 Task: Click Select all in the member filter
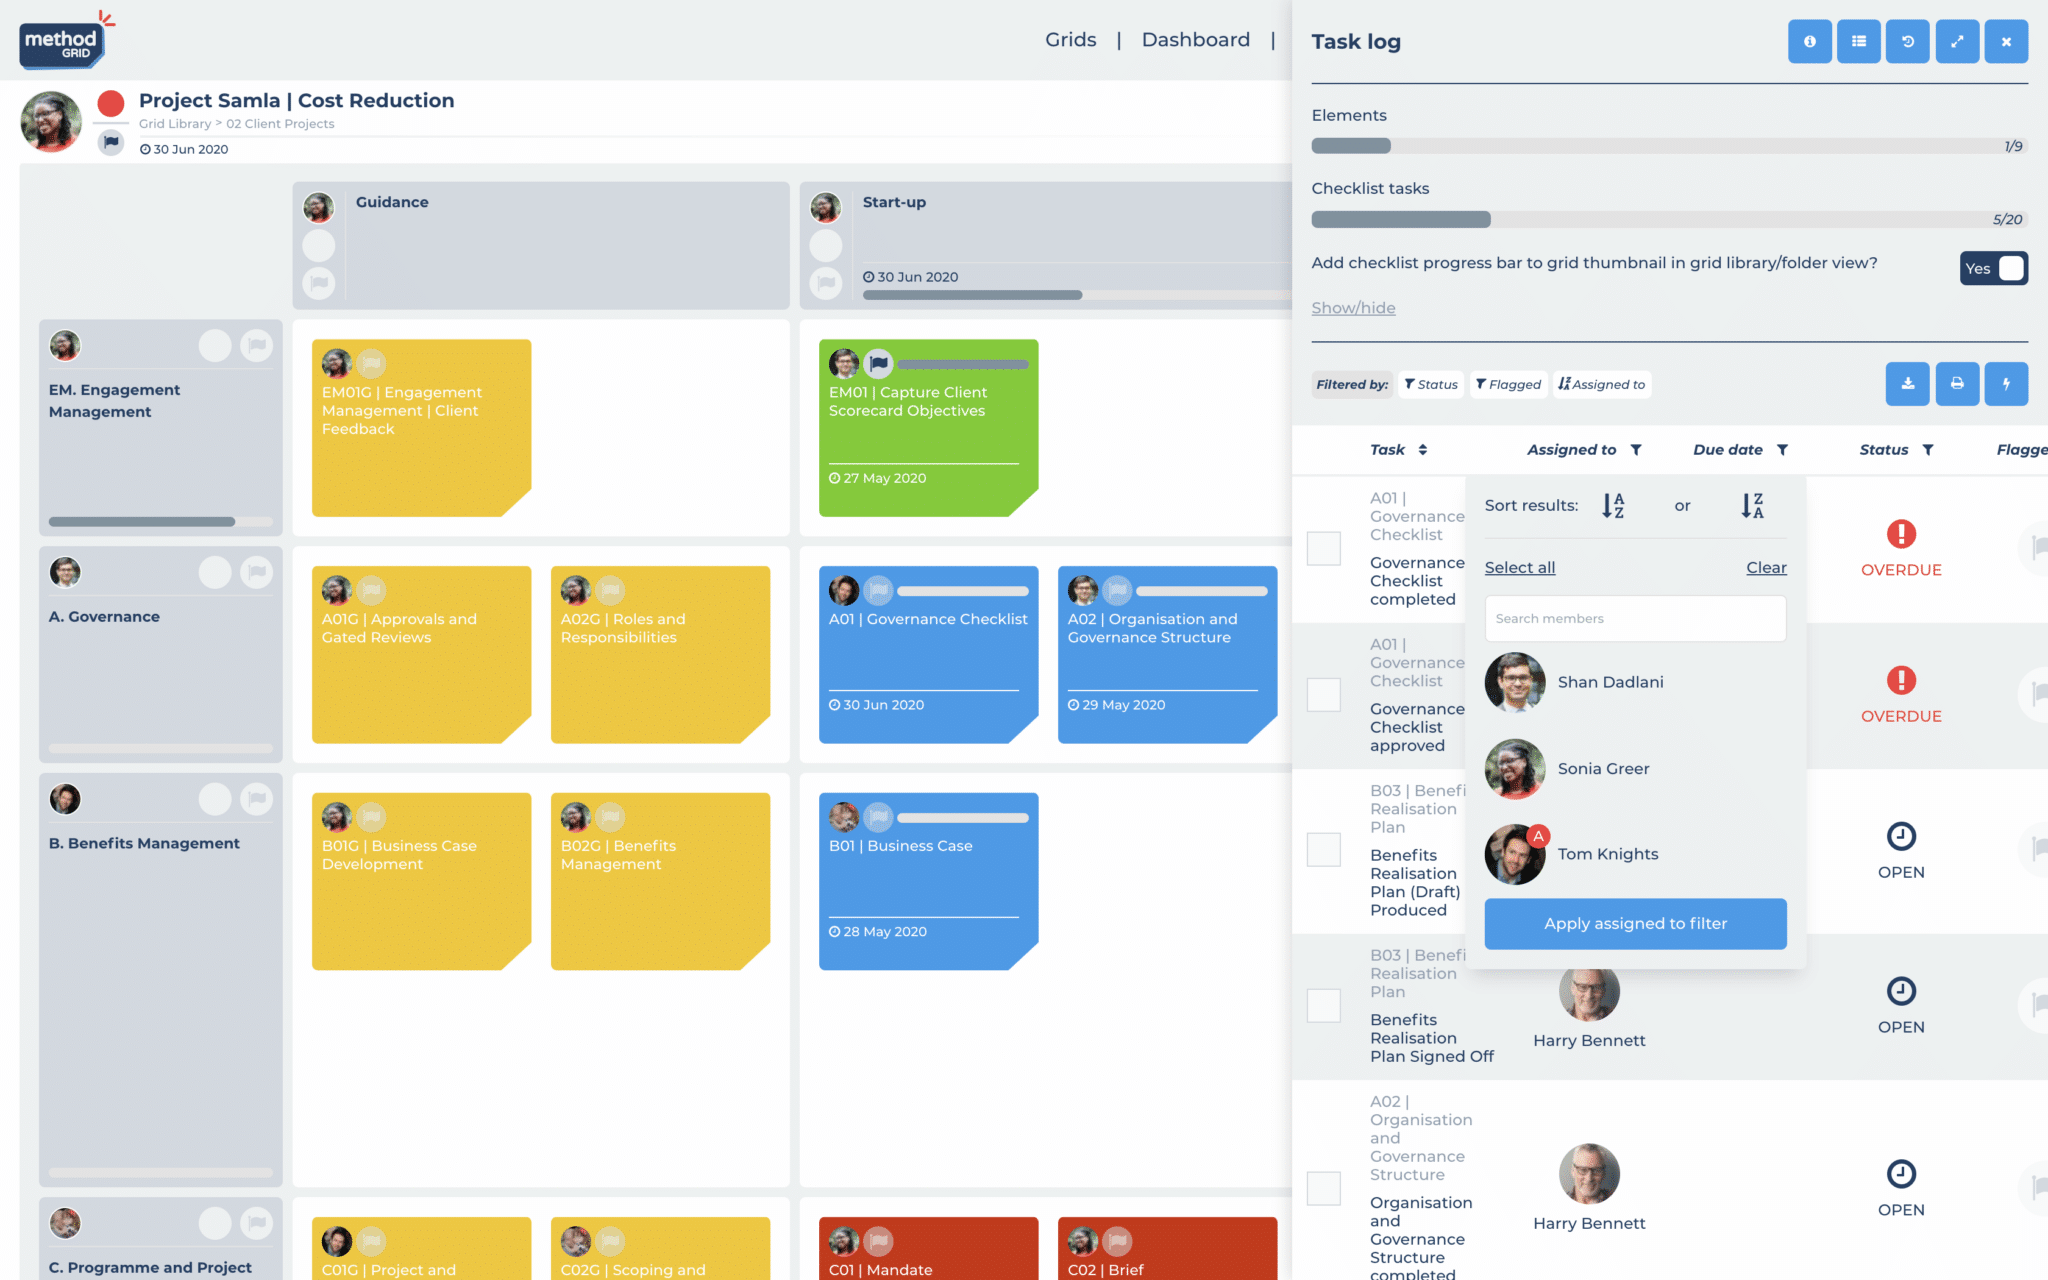[x=1520, y=568]
